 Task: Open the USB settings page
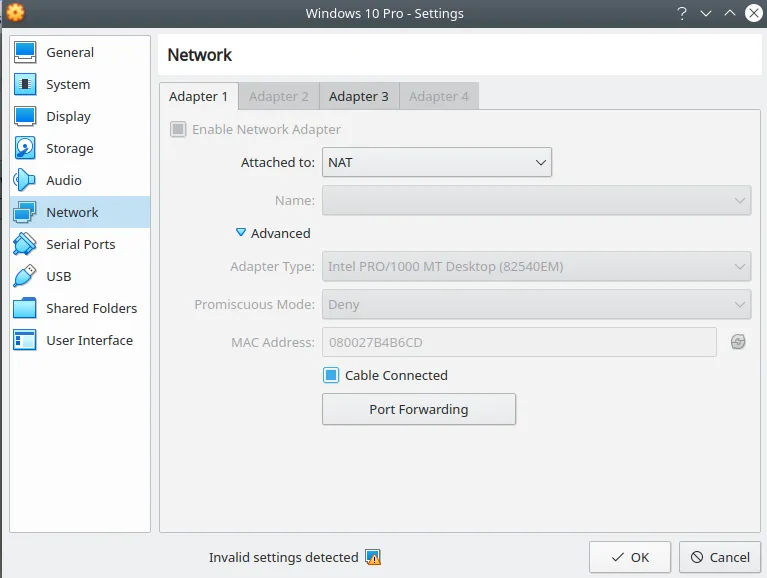pyautogui.click(x=80, y=276)
